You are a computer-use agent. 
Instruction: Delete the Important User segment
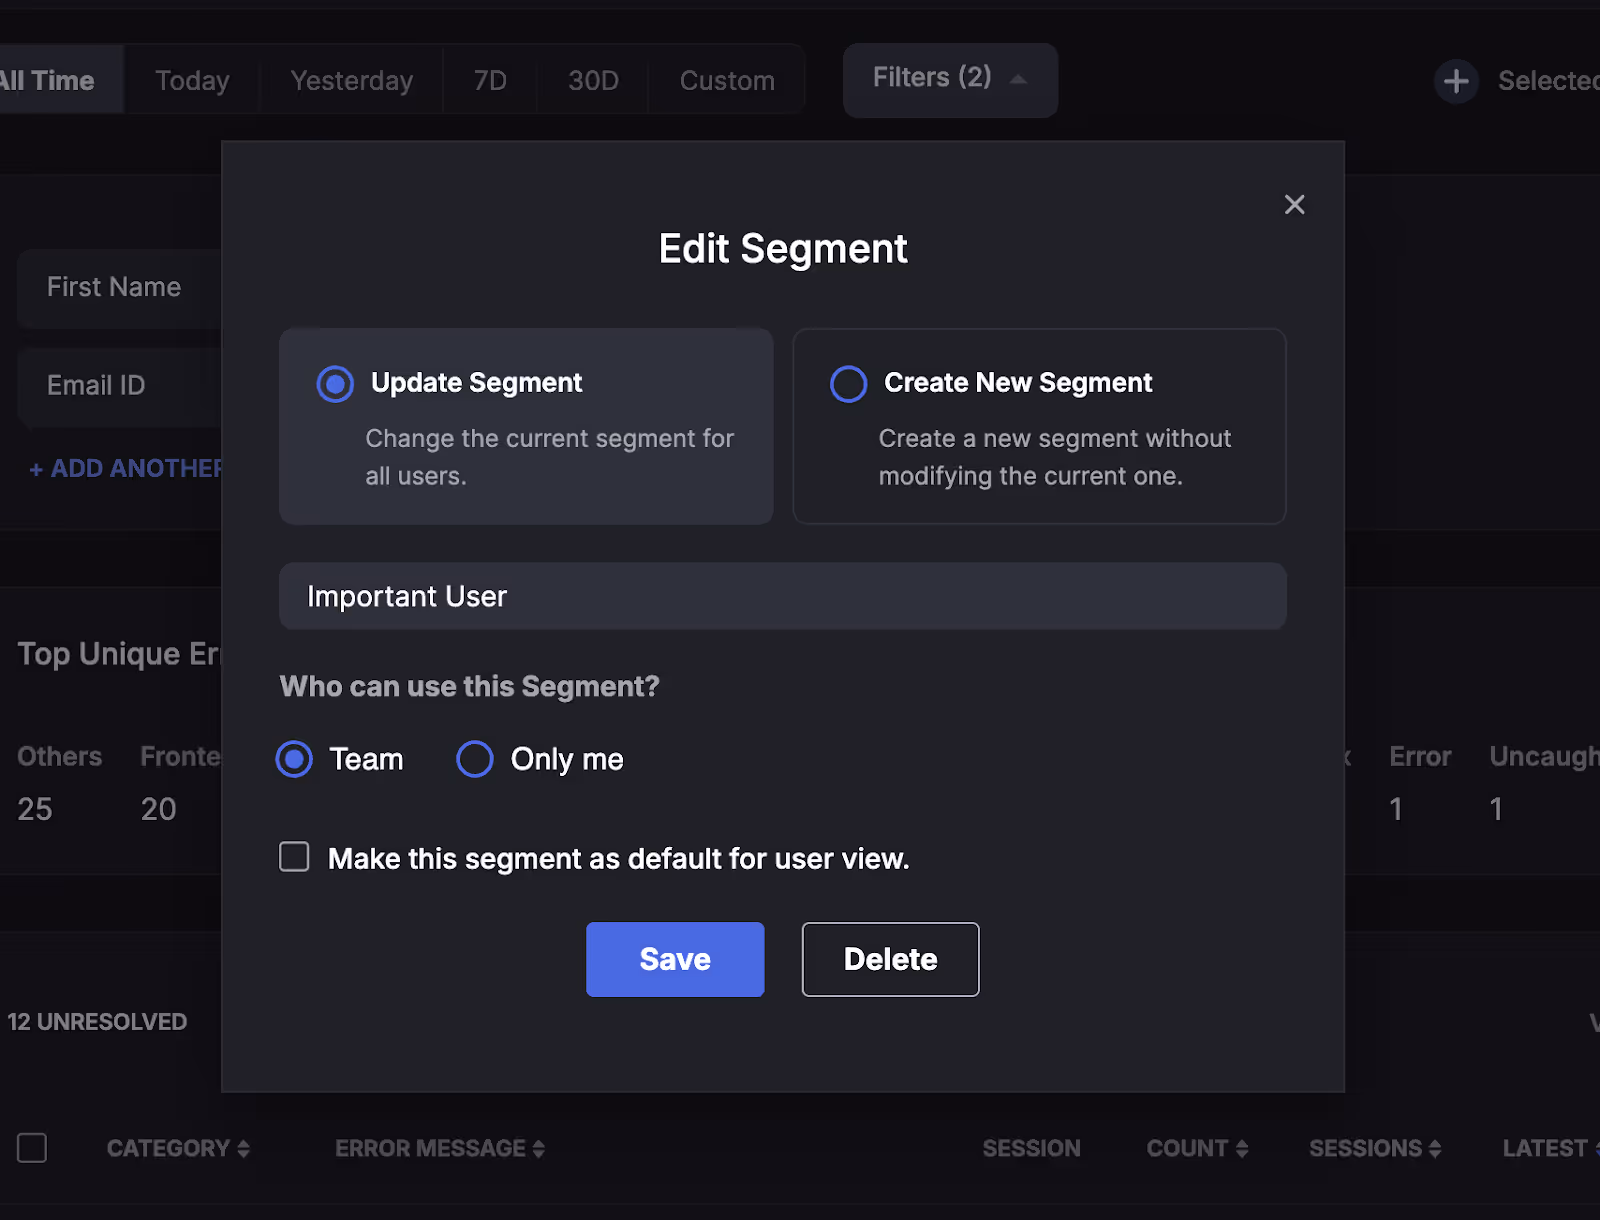tap(889, 959)
